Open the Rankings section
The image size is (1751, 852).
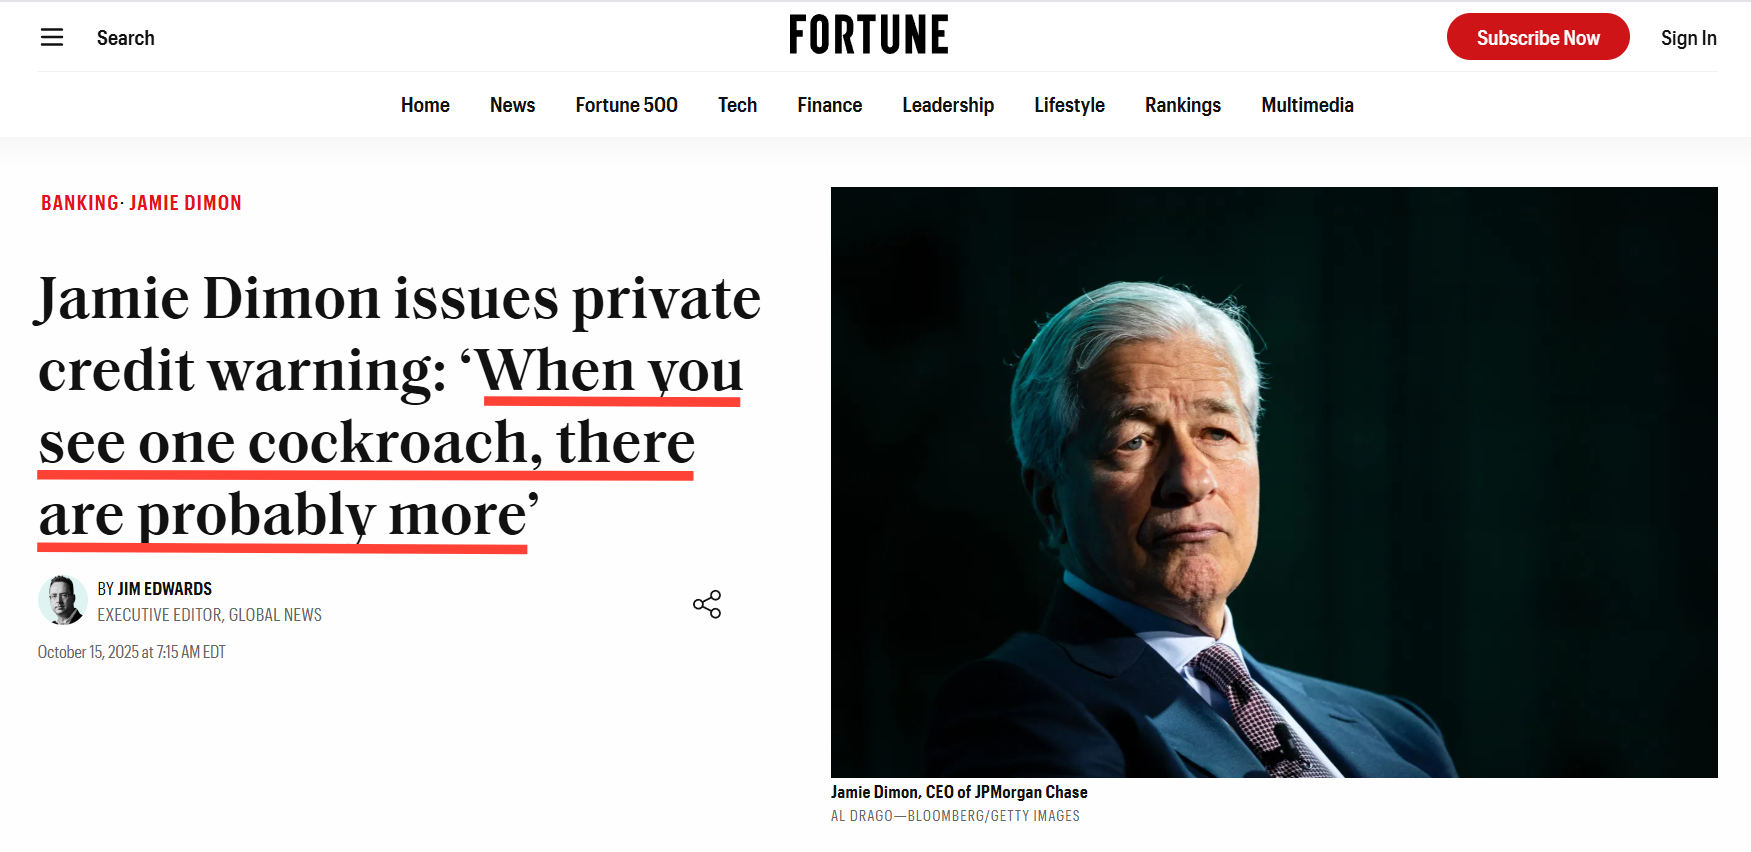pyautogui.click(x=1182, y=105)
